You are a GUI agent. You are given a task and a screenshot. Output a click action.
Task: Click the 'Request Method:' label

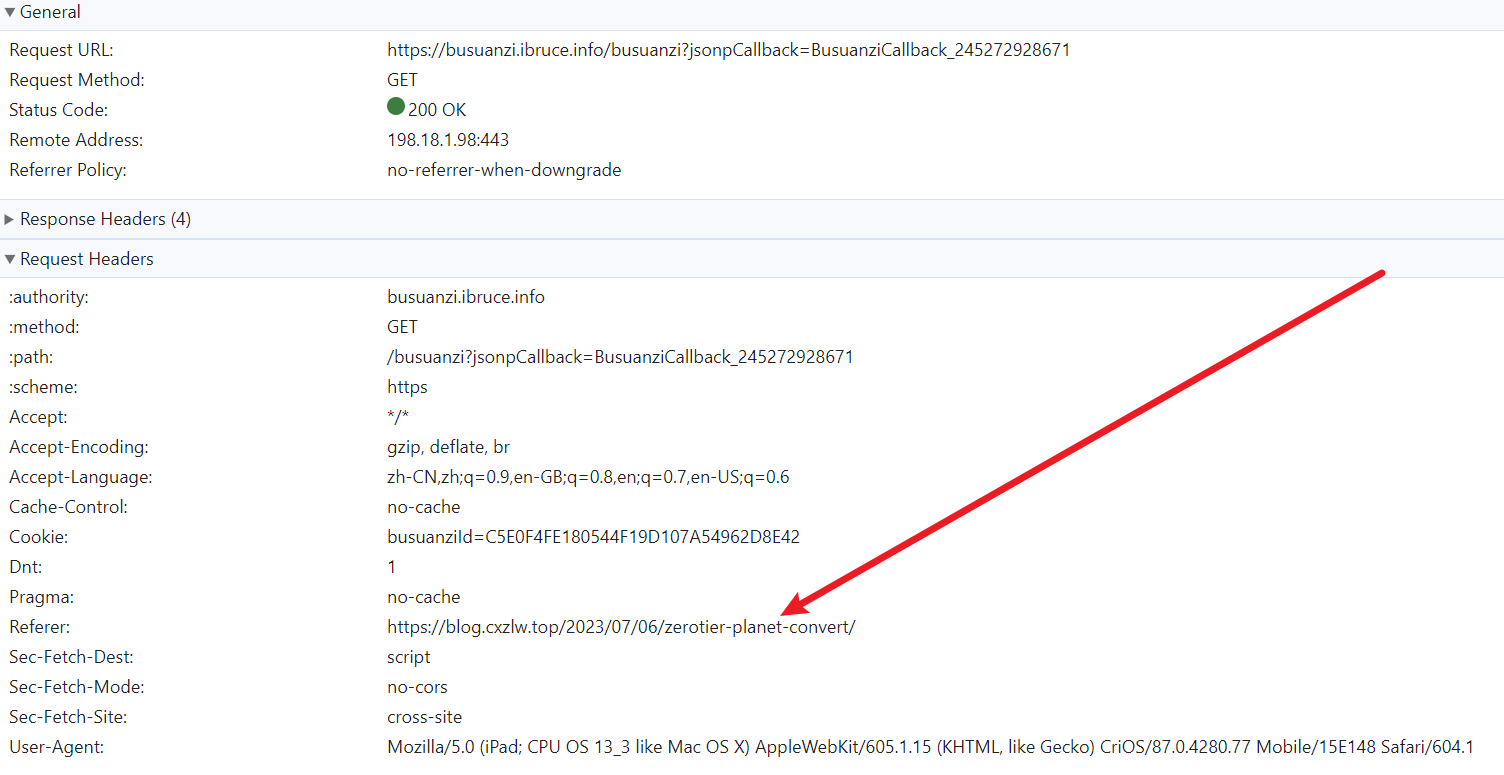point(77,80)
